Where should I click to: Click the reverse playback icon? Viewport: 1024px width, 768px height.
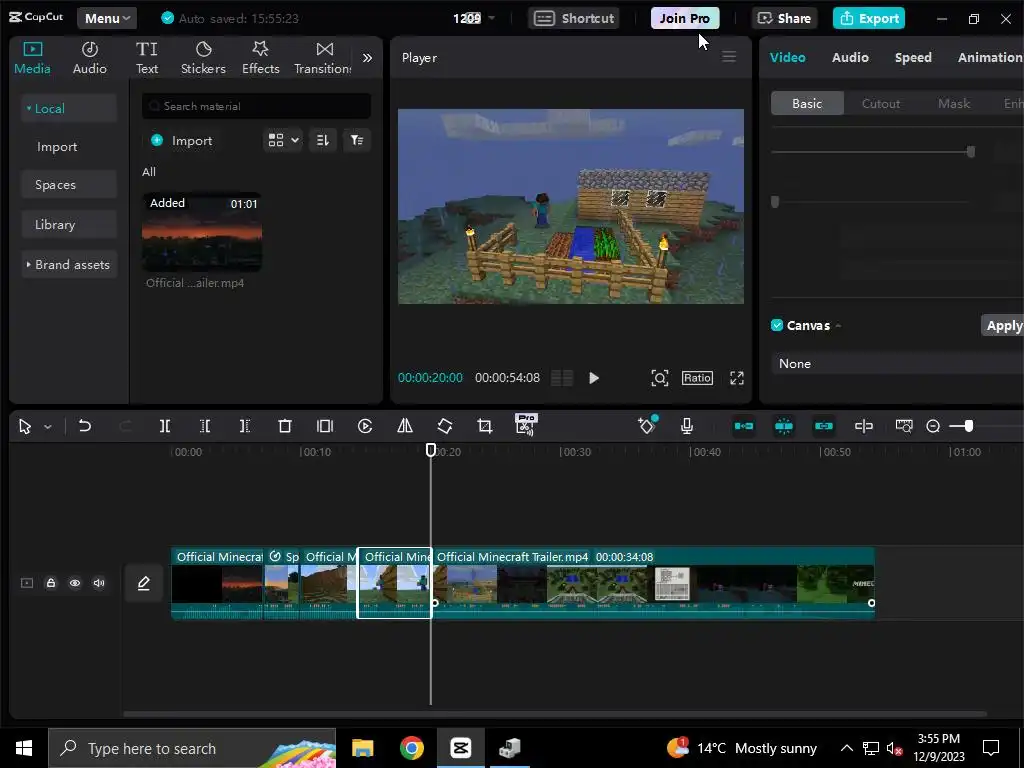pos(365,426)
